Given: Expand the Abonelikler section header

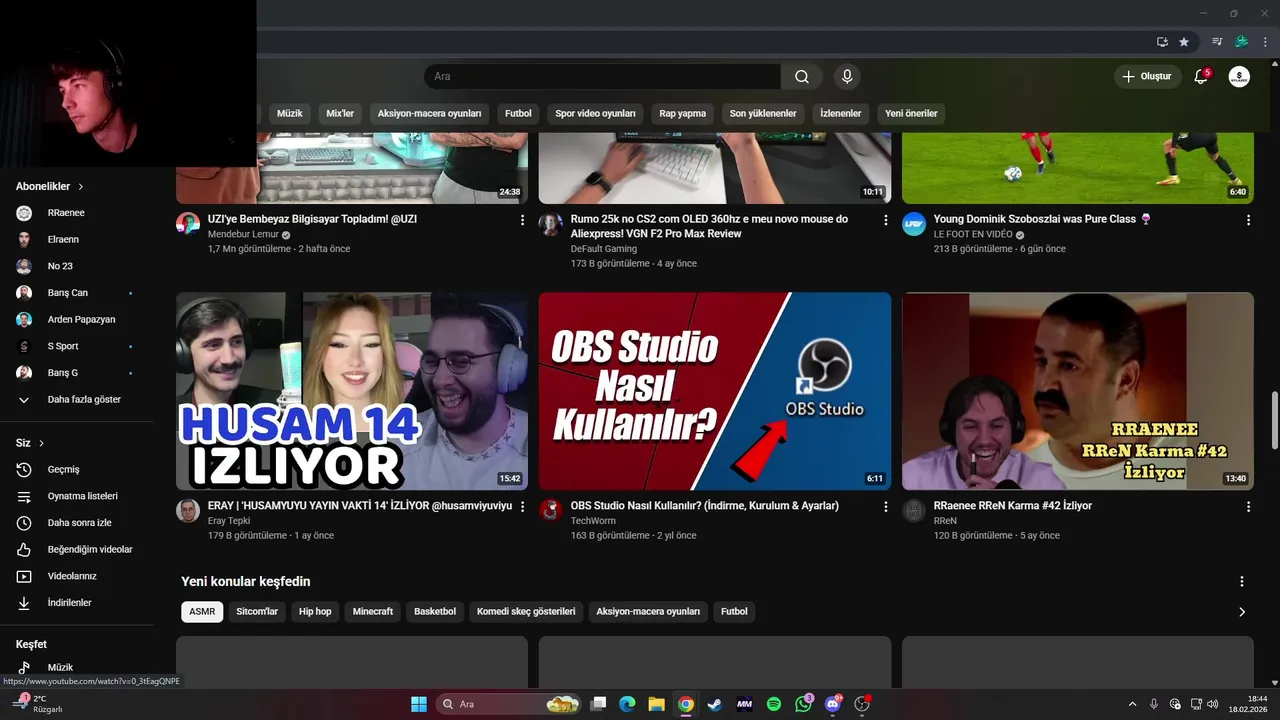Looking at the screenshot, I should pos(50,186).
